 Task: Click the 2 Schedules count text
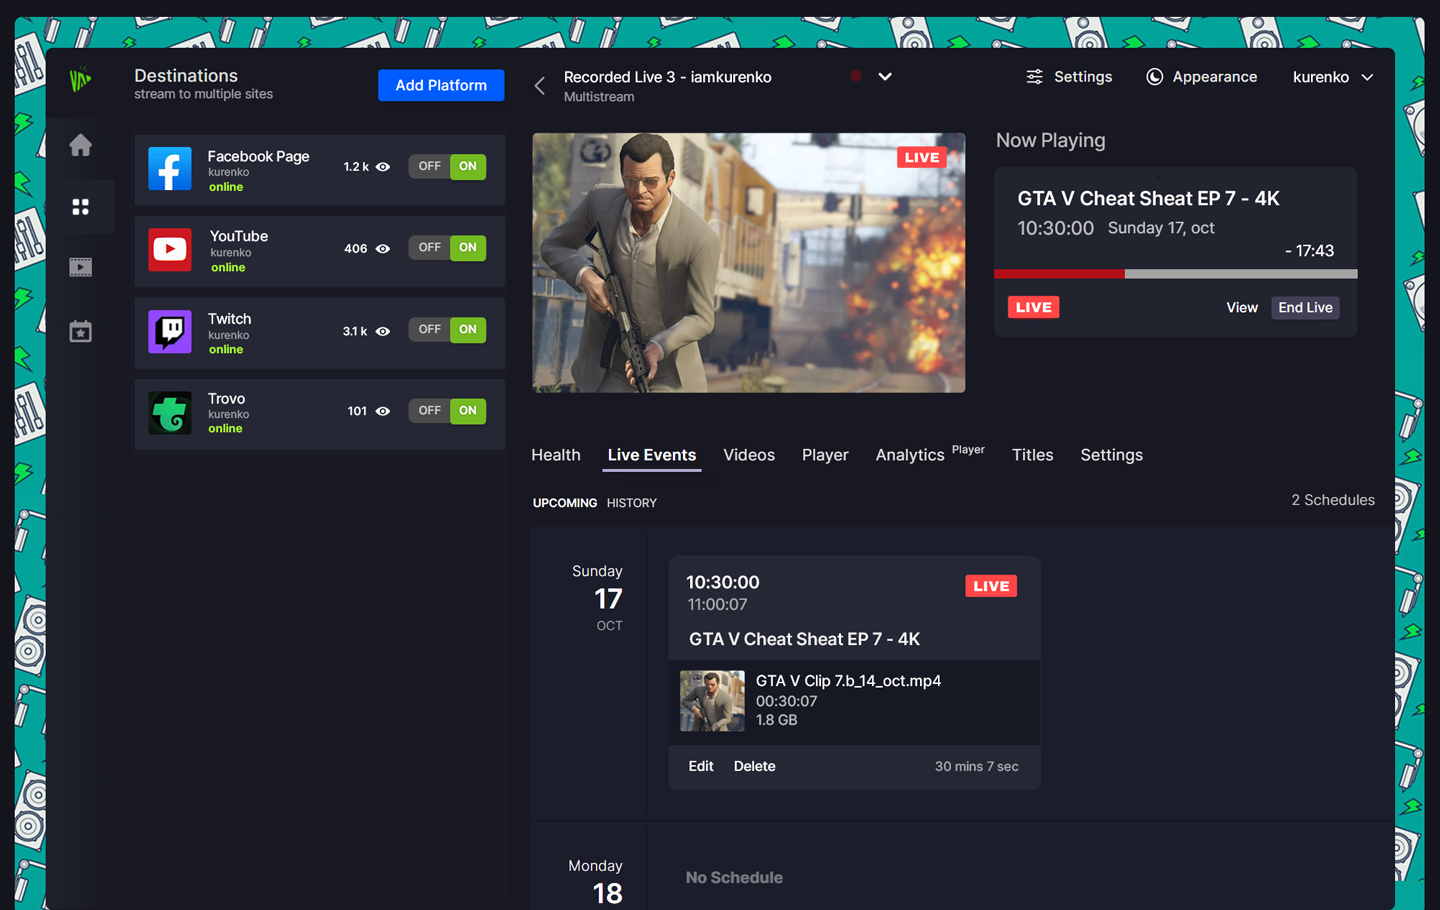(x=1333, y=500)
